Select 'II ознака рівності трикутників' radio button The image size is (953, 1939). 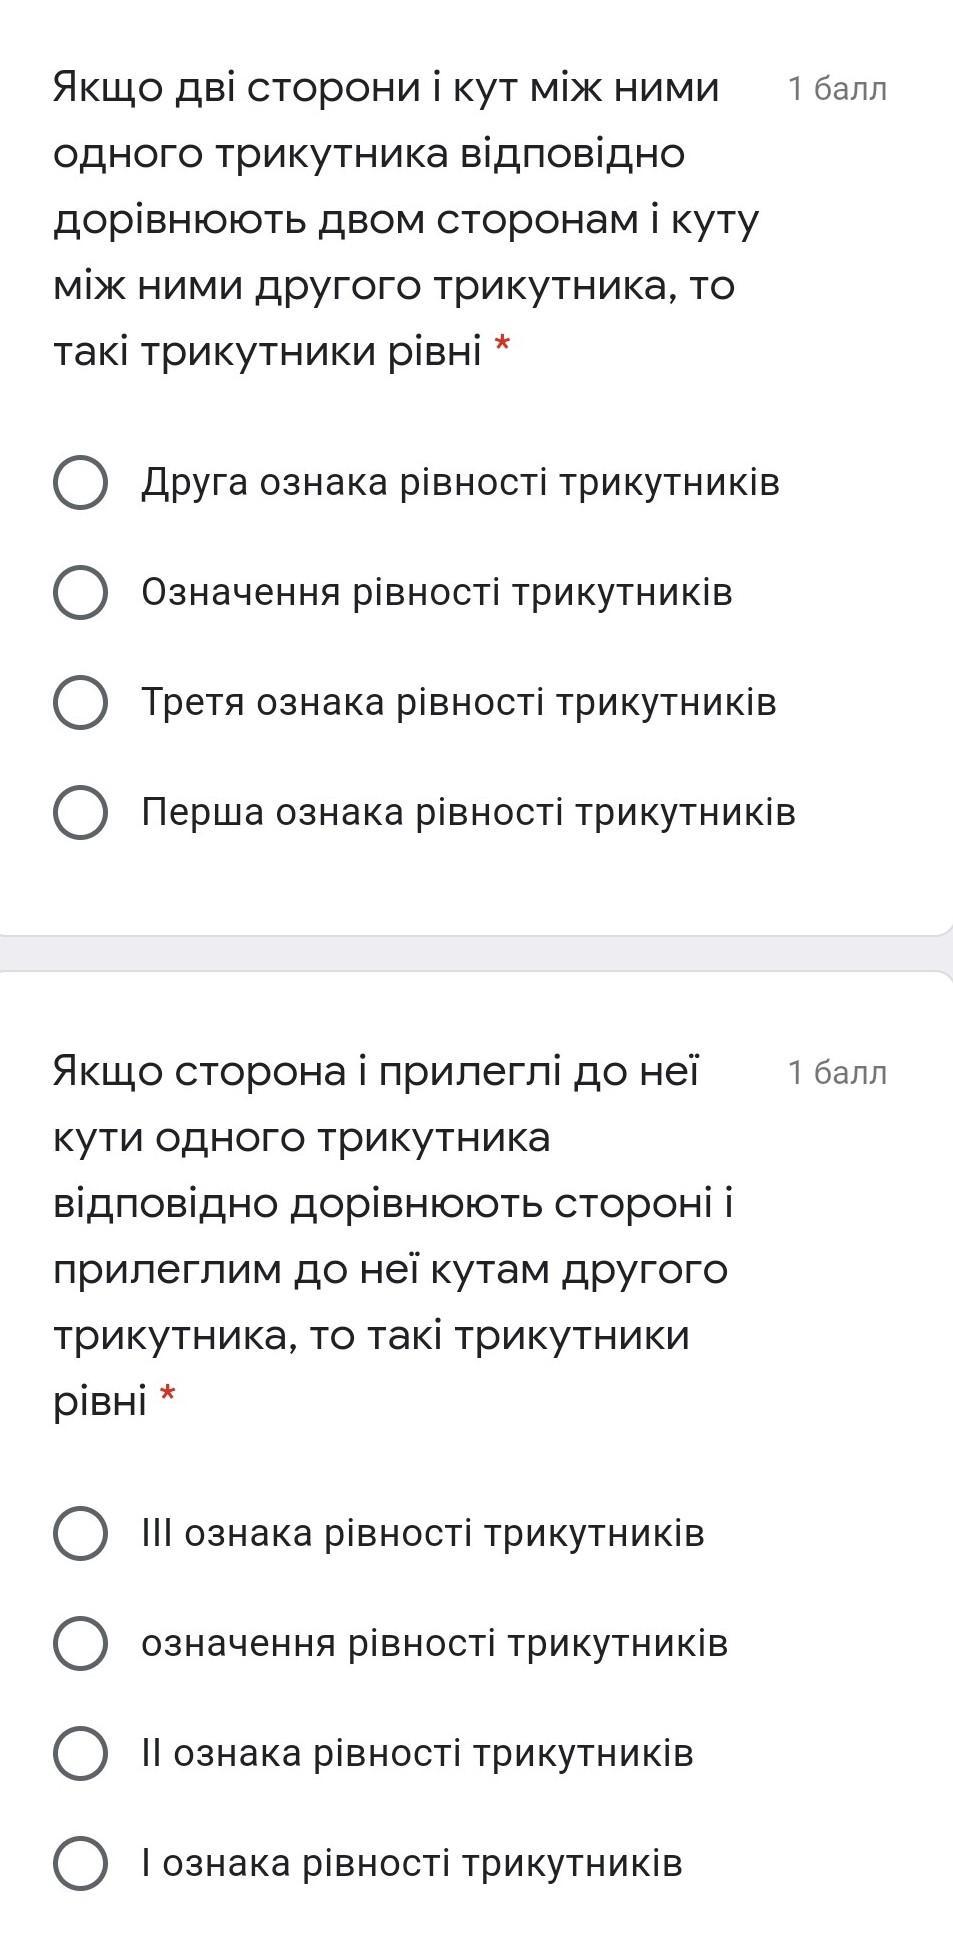pyautogui.click(x=80, y=1753)
